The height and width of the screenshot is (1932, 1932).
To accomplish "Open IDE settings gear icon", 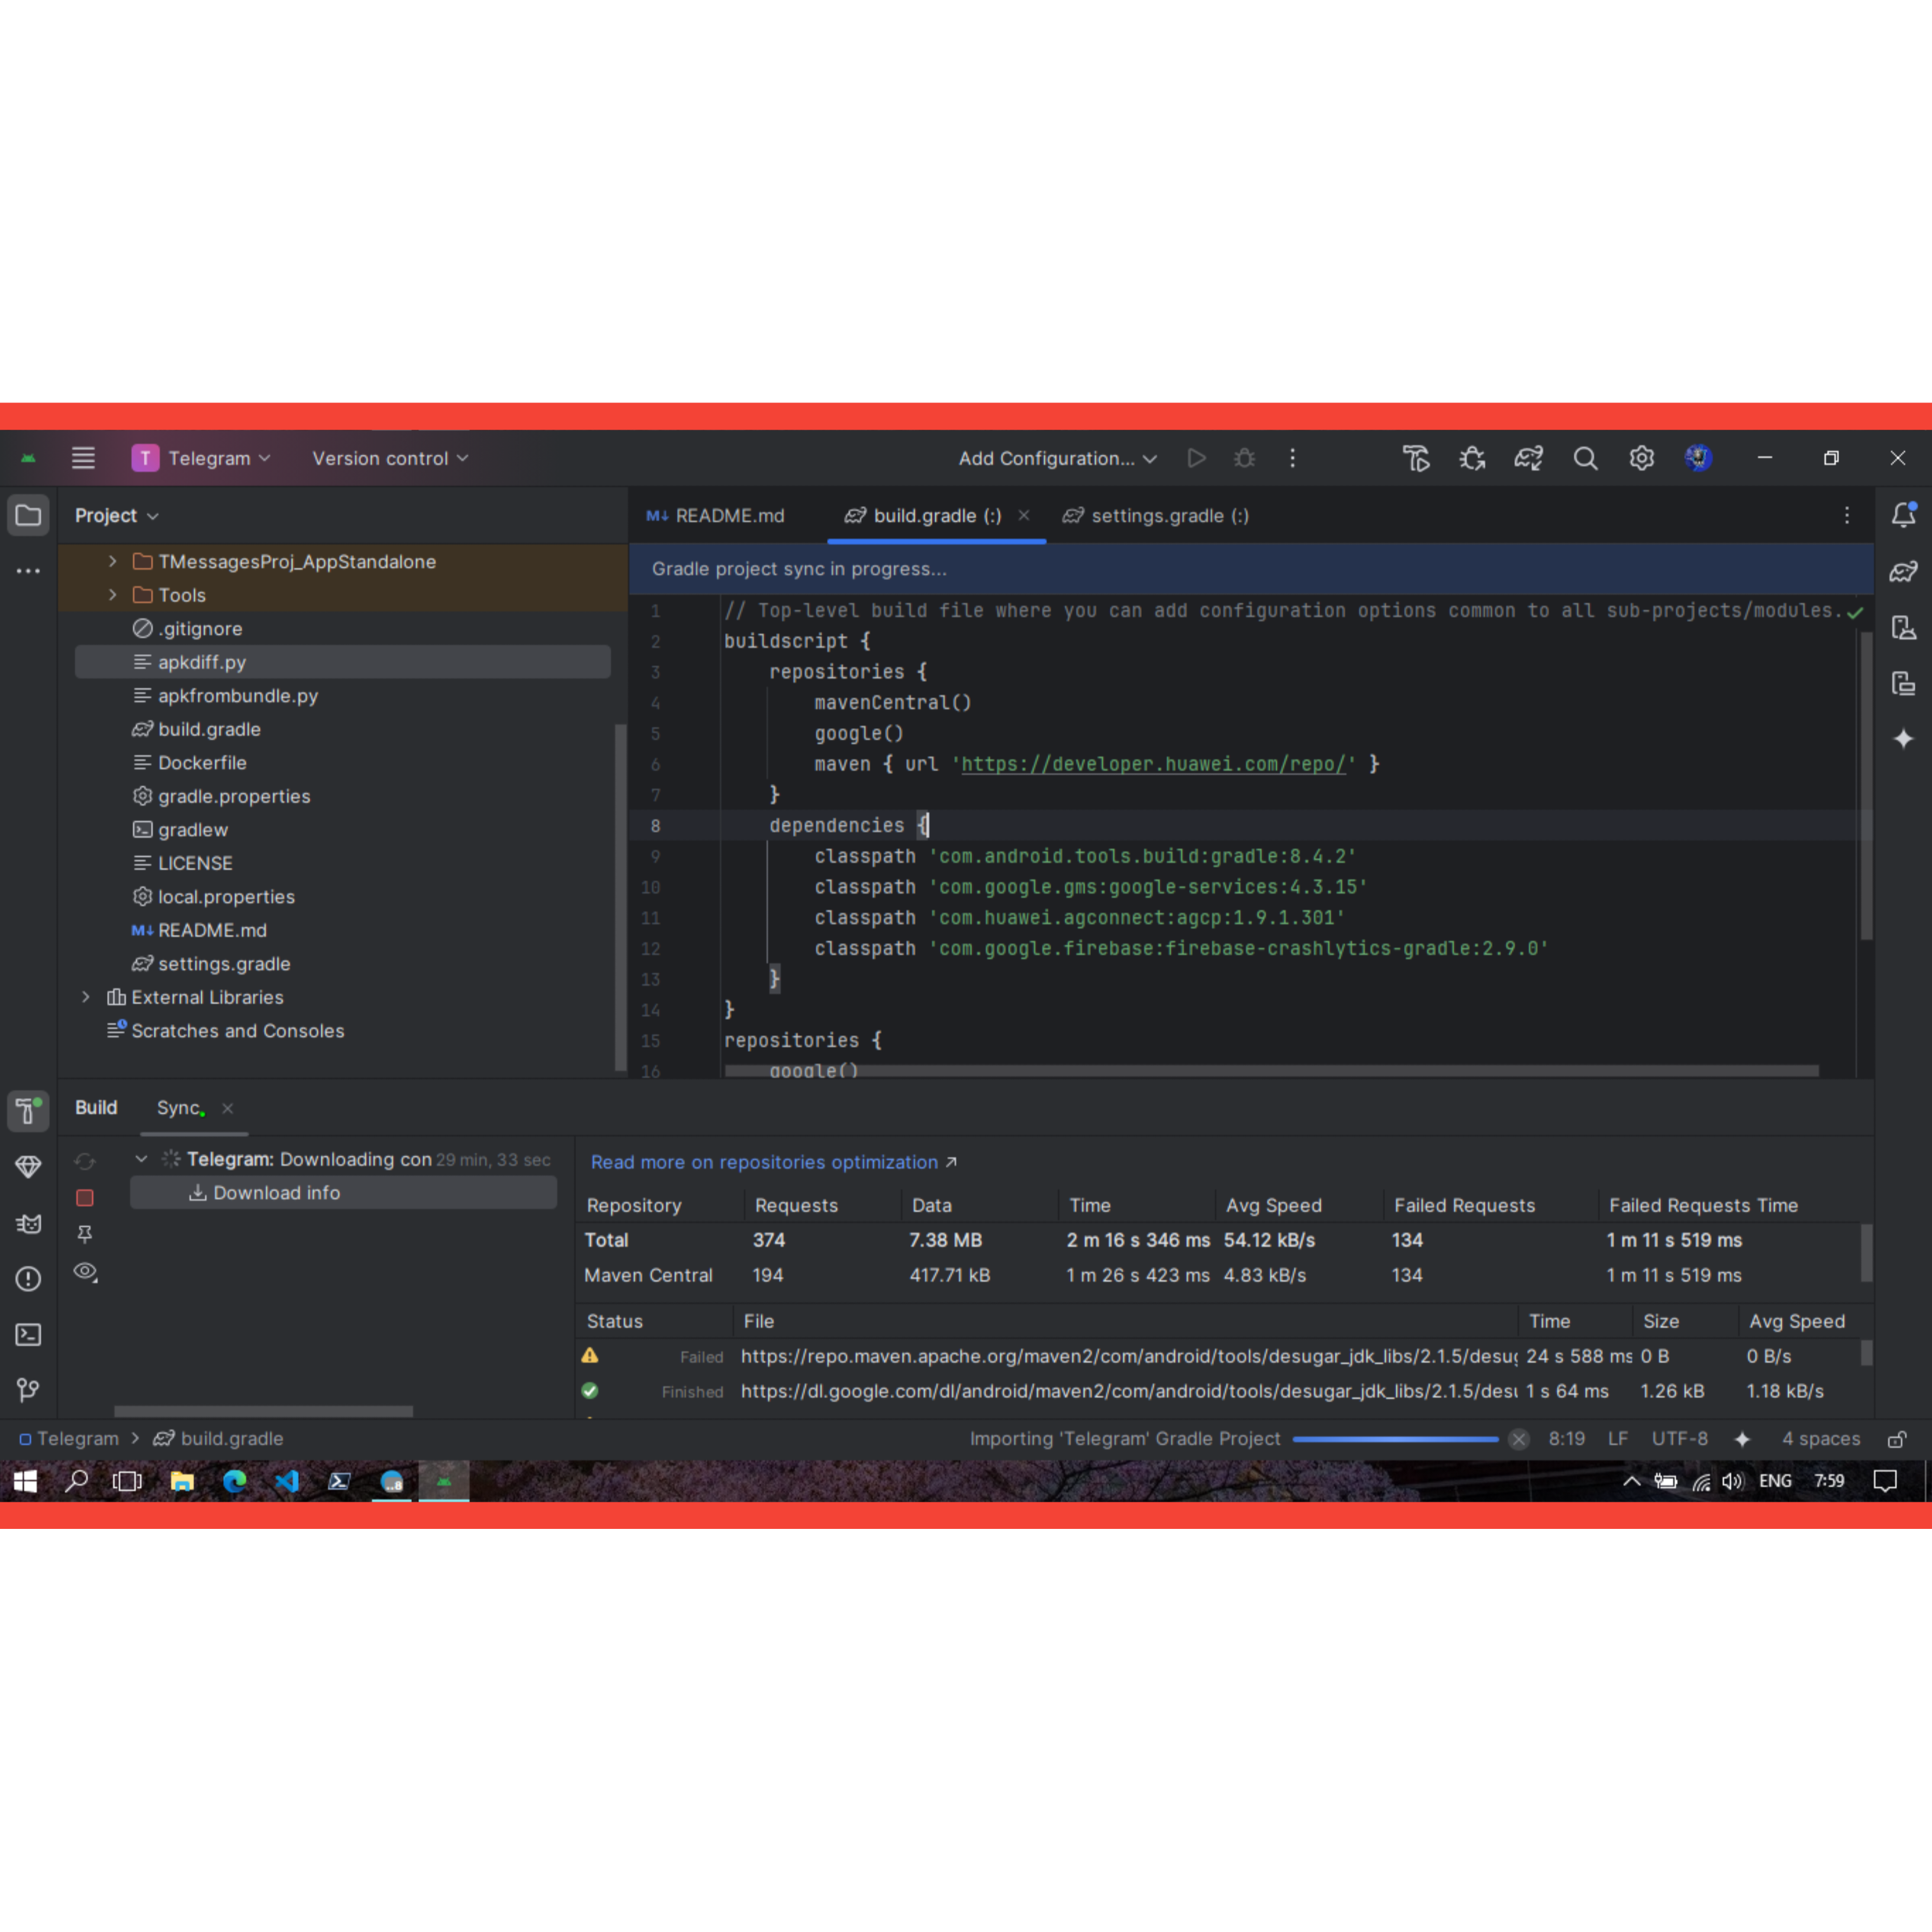I will (x=1641, y=458).
